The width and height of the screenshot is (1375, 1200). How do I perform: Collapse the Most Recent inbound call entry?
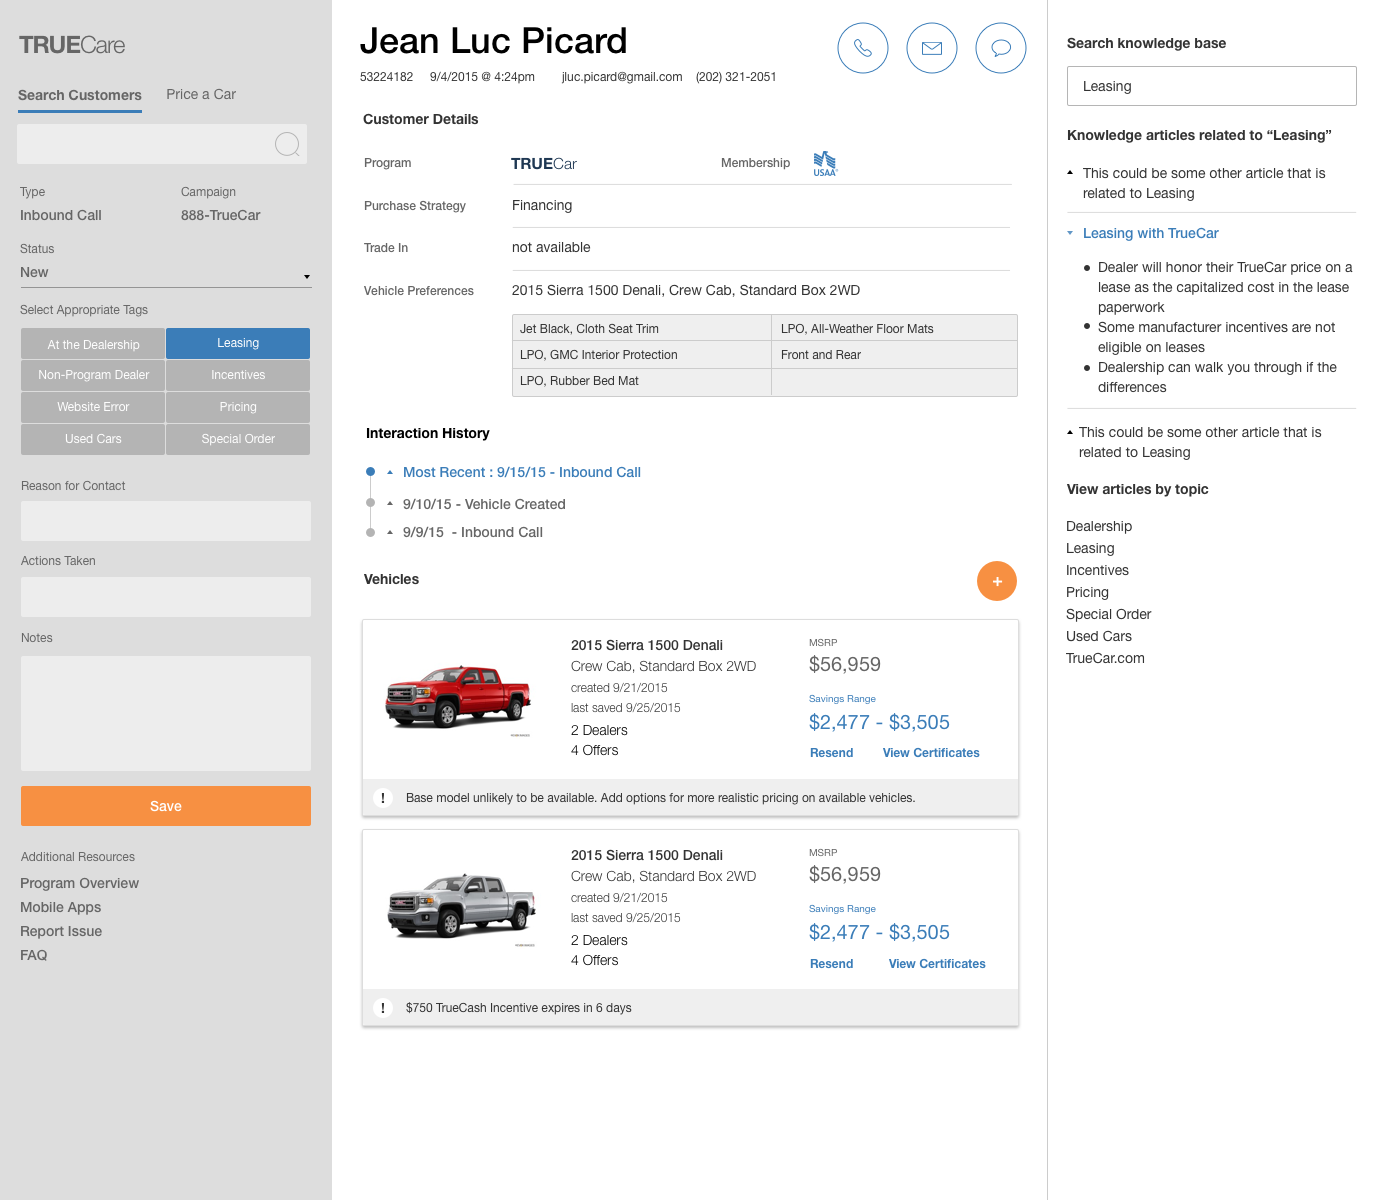389,471
